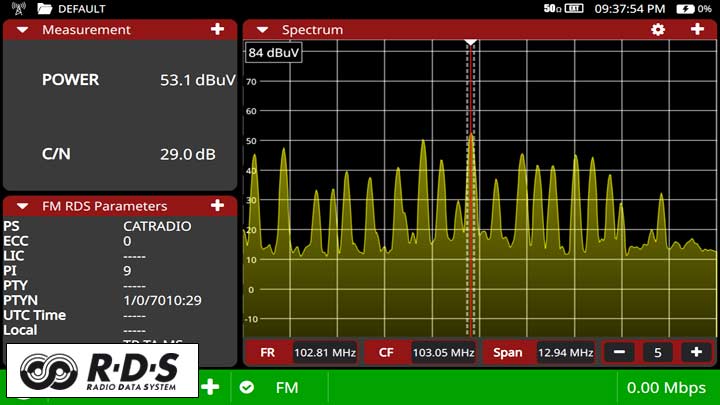Click the 84 dBuV reference level box

pyautogui.click(x=274, y=52)
